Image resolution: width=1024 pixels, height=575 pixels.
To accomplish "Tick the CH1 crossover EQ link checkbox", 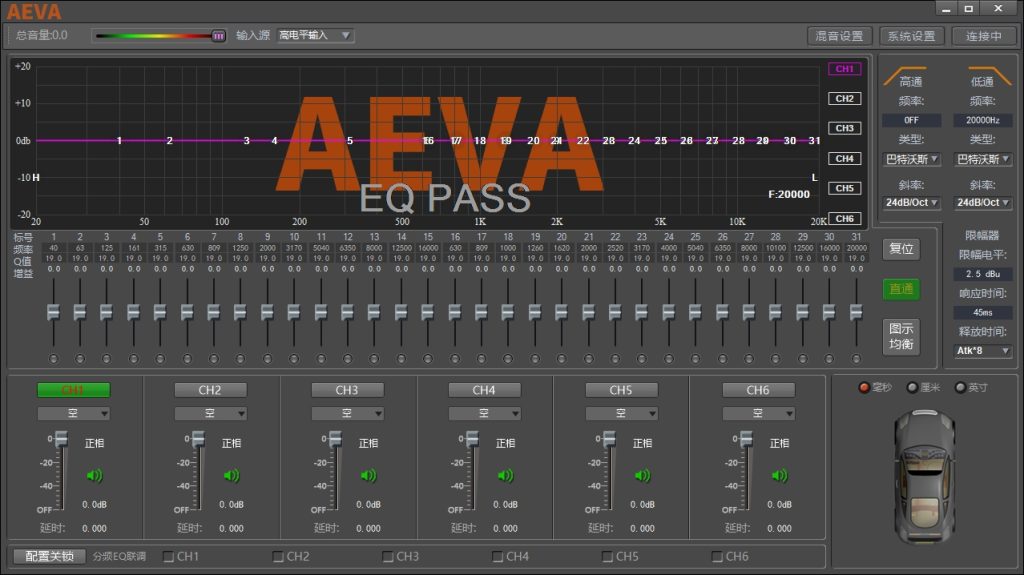I will point(168,557).
